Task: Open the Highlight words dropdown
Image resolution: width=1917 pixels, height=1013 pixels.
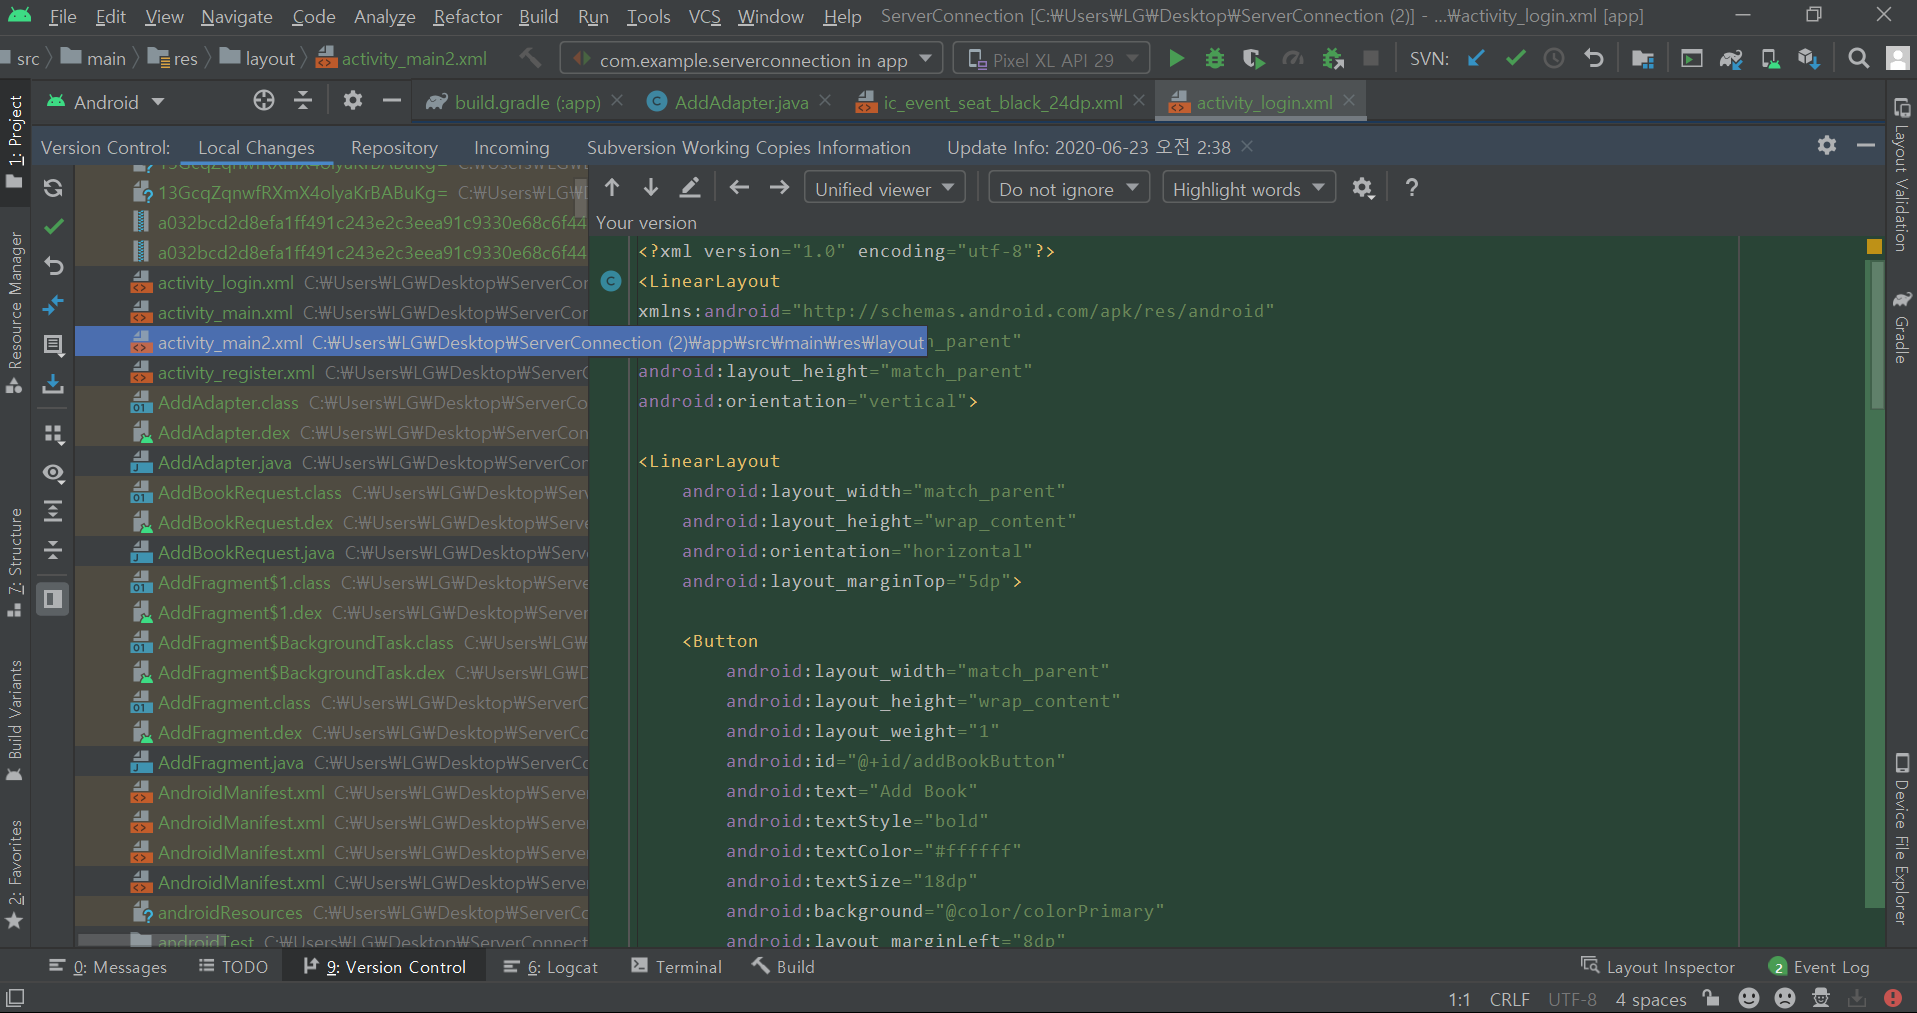Action: (x=1248, y=188)
